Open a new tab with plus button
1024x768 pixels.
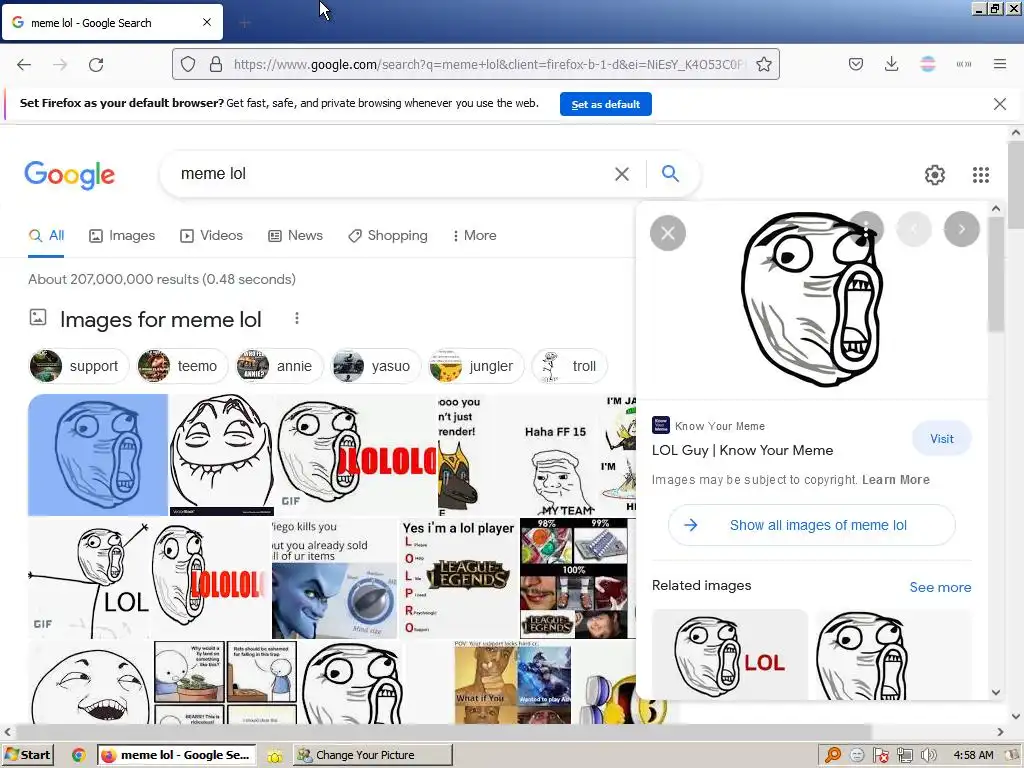pos(245,23)
